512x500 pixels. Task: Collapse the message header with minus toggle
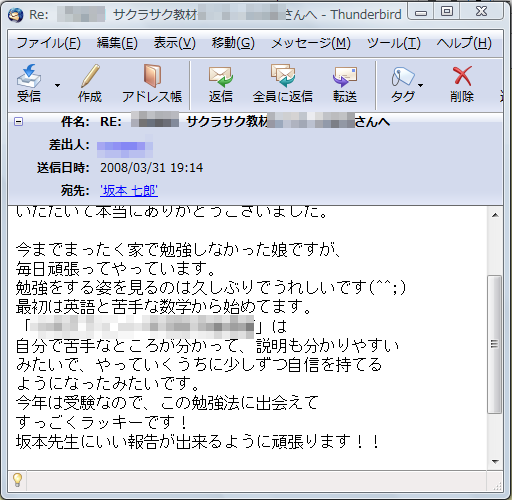[x=18, y=121]
